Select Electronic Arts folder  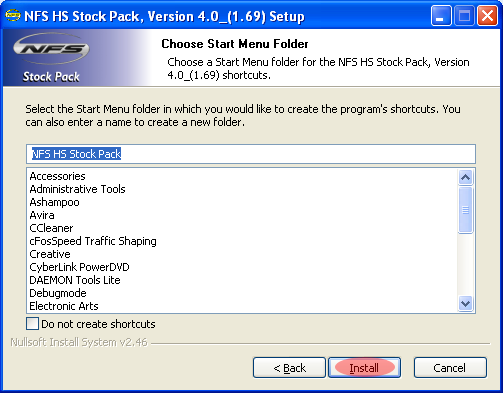(x=64, y=306)
